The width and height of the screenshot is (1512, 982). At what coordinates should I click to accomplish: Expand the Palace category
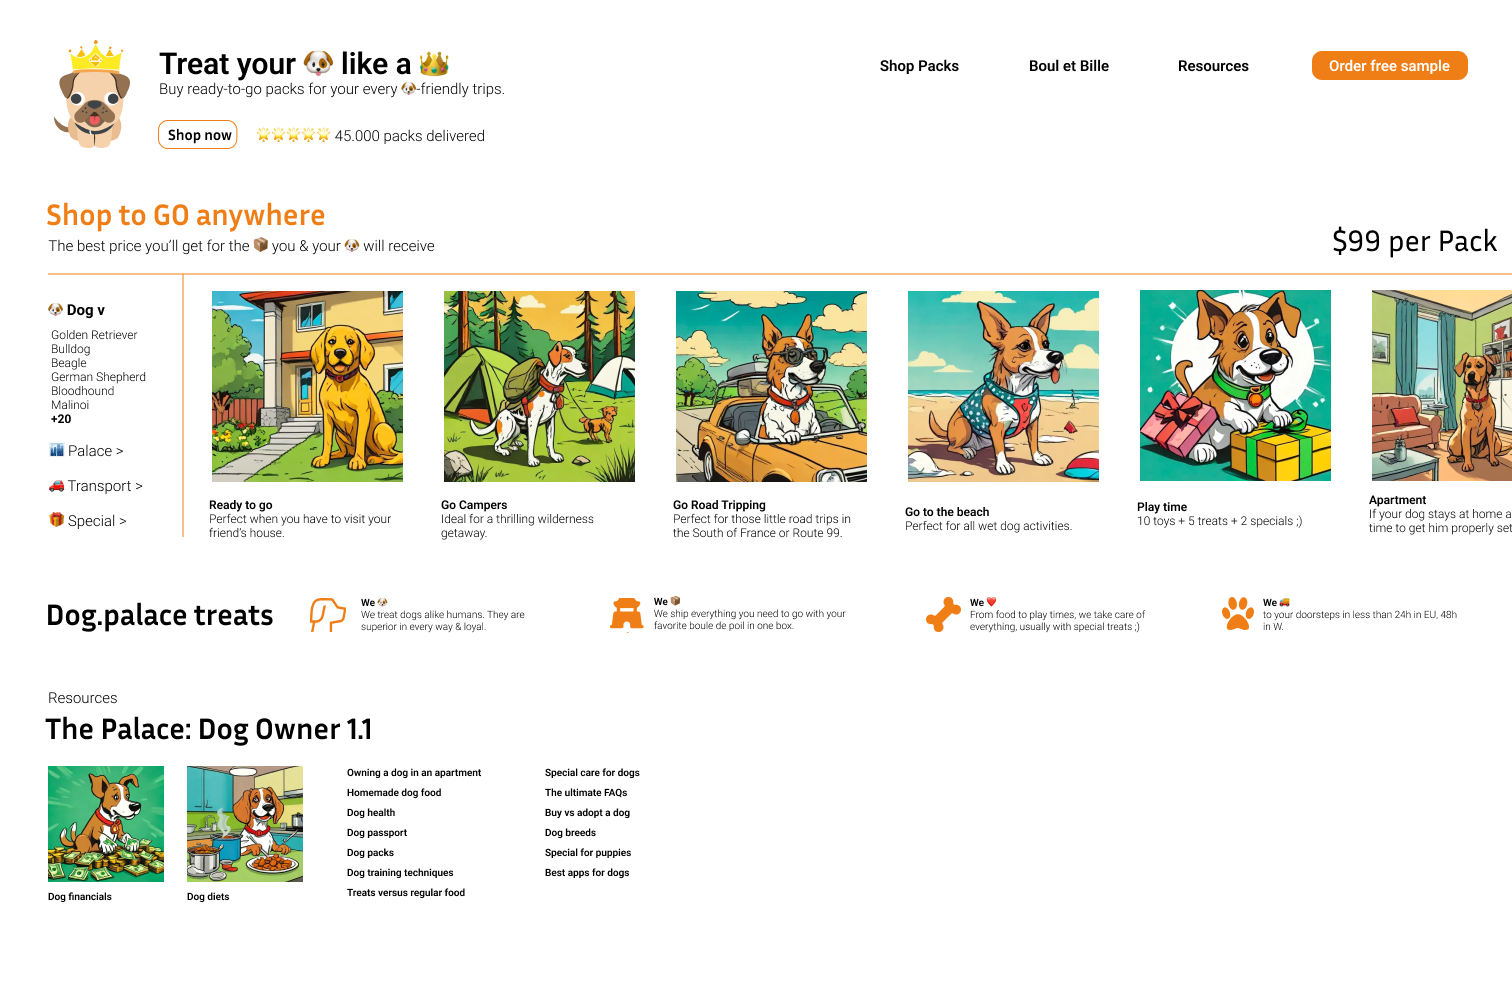click(x=86, y=451)
